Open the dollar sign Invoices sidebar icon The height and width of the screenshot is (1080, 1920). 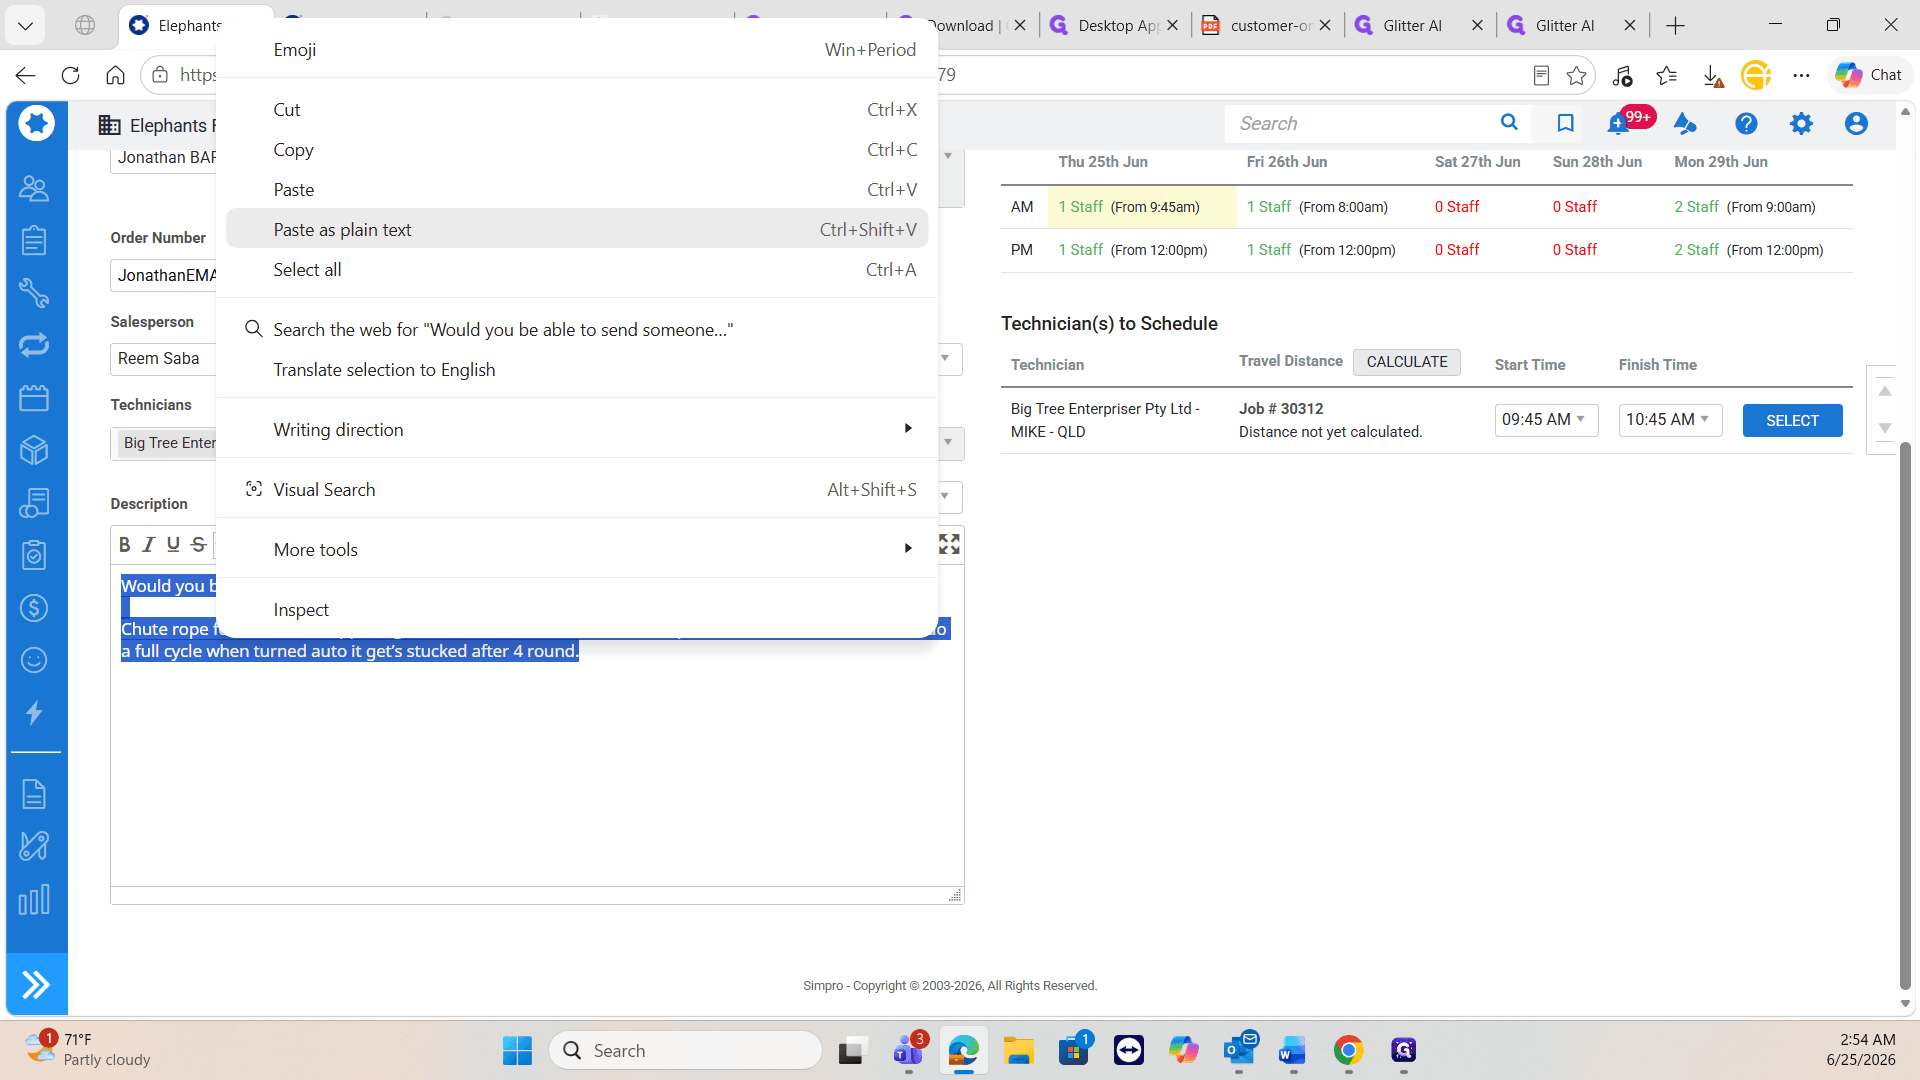[34, 608]
